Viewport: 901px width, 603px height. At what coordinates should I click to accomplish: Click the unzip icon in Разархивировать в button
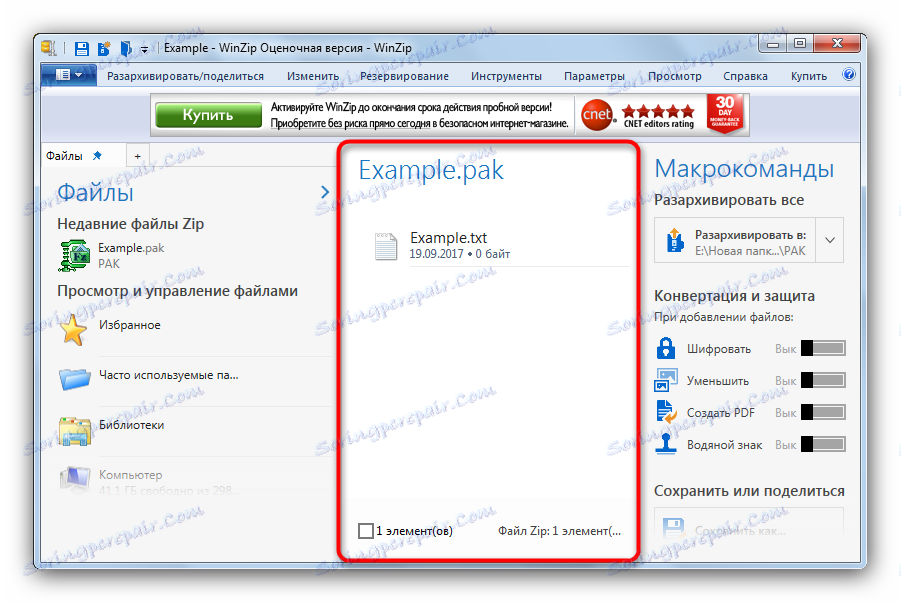pos(675,240)
